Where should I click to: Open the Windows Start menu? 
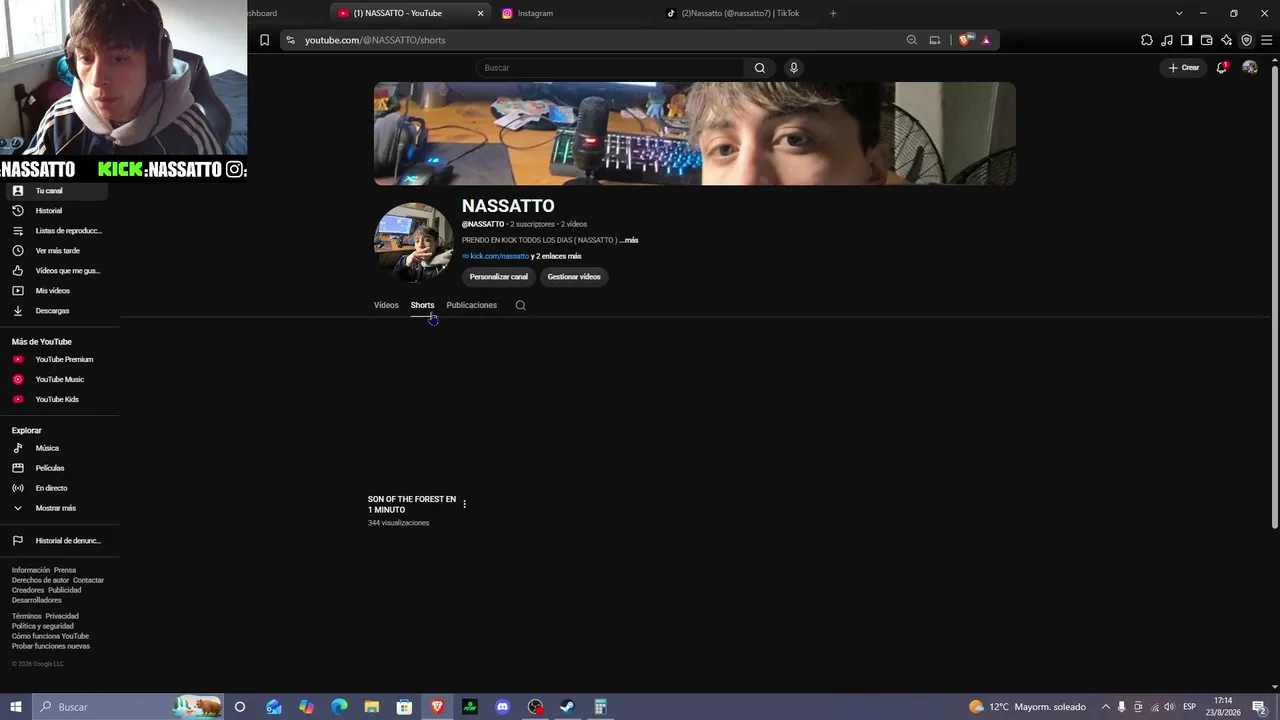coord(16,707)
